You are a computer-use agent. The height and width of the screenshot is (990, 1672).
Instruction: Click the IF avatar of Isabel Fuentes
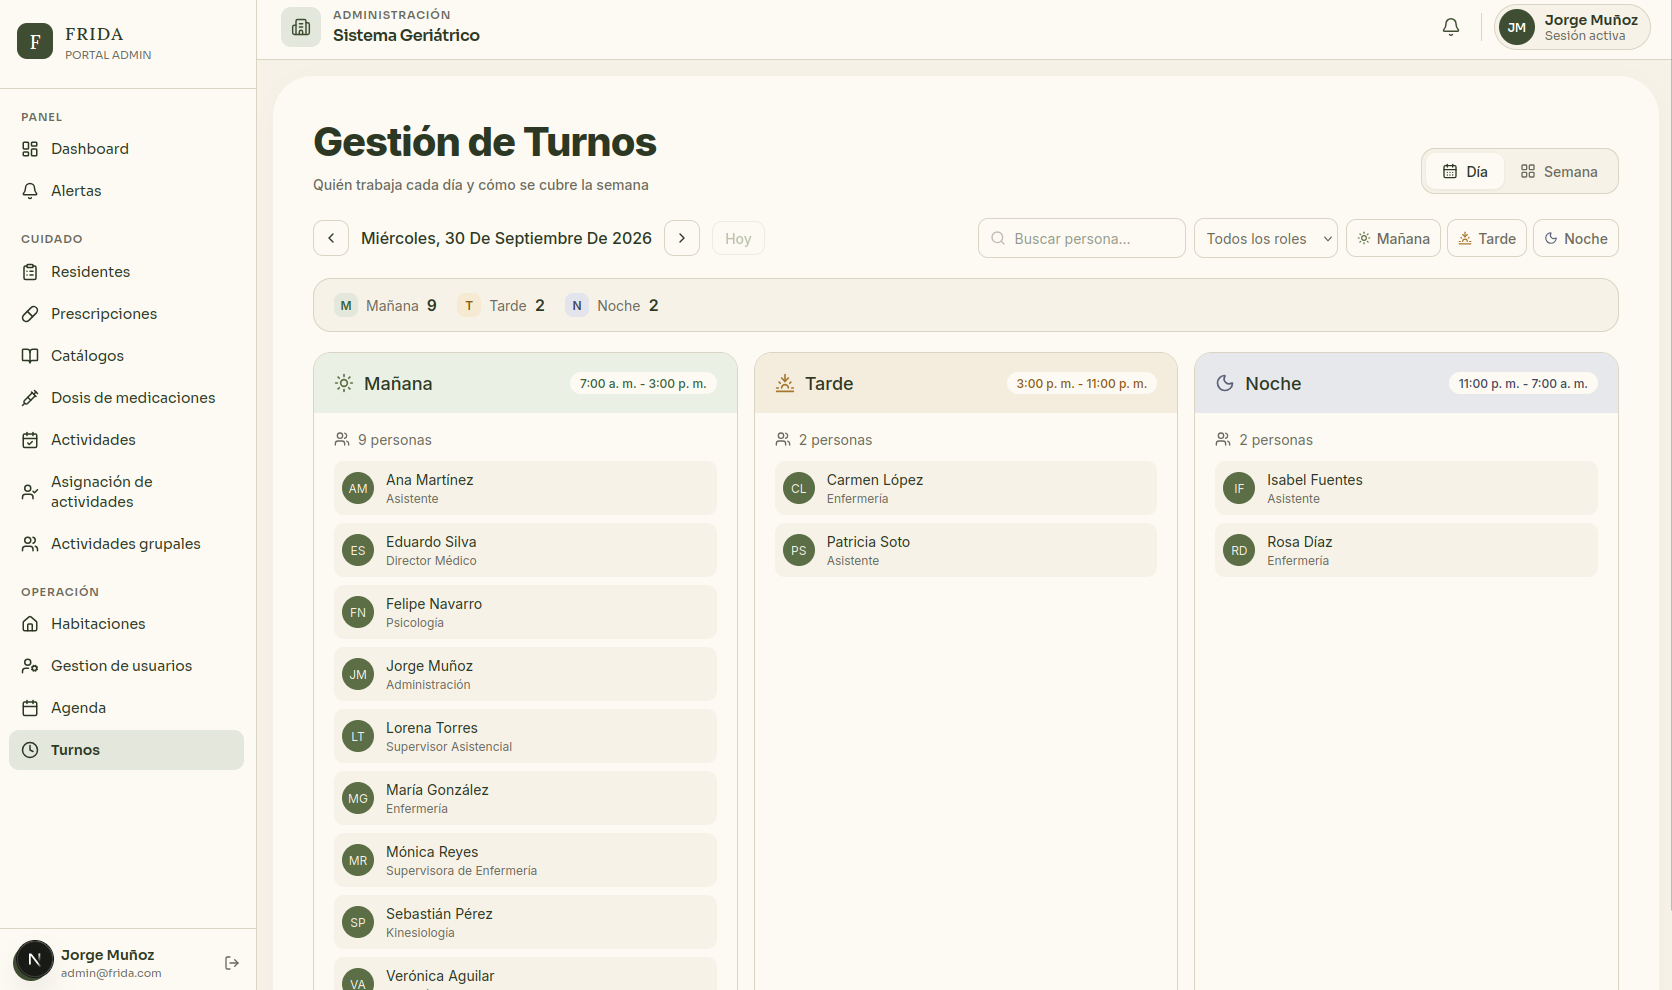tap(1239, 488)
